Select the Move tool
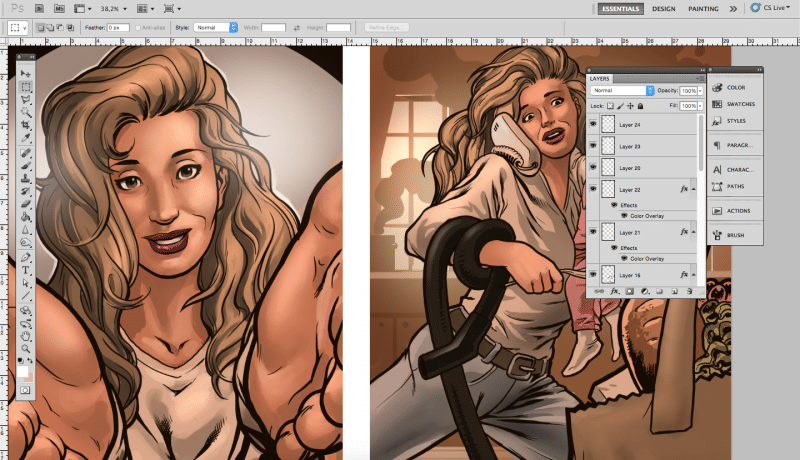The width and height of the screenshot is (800, 460). point(26,75)
